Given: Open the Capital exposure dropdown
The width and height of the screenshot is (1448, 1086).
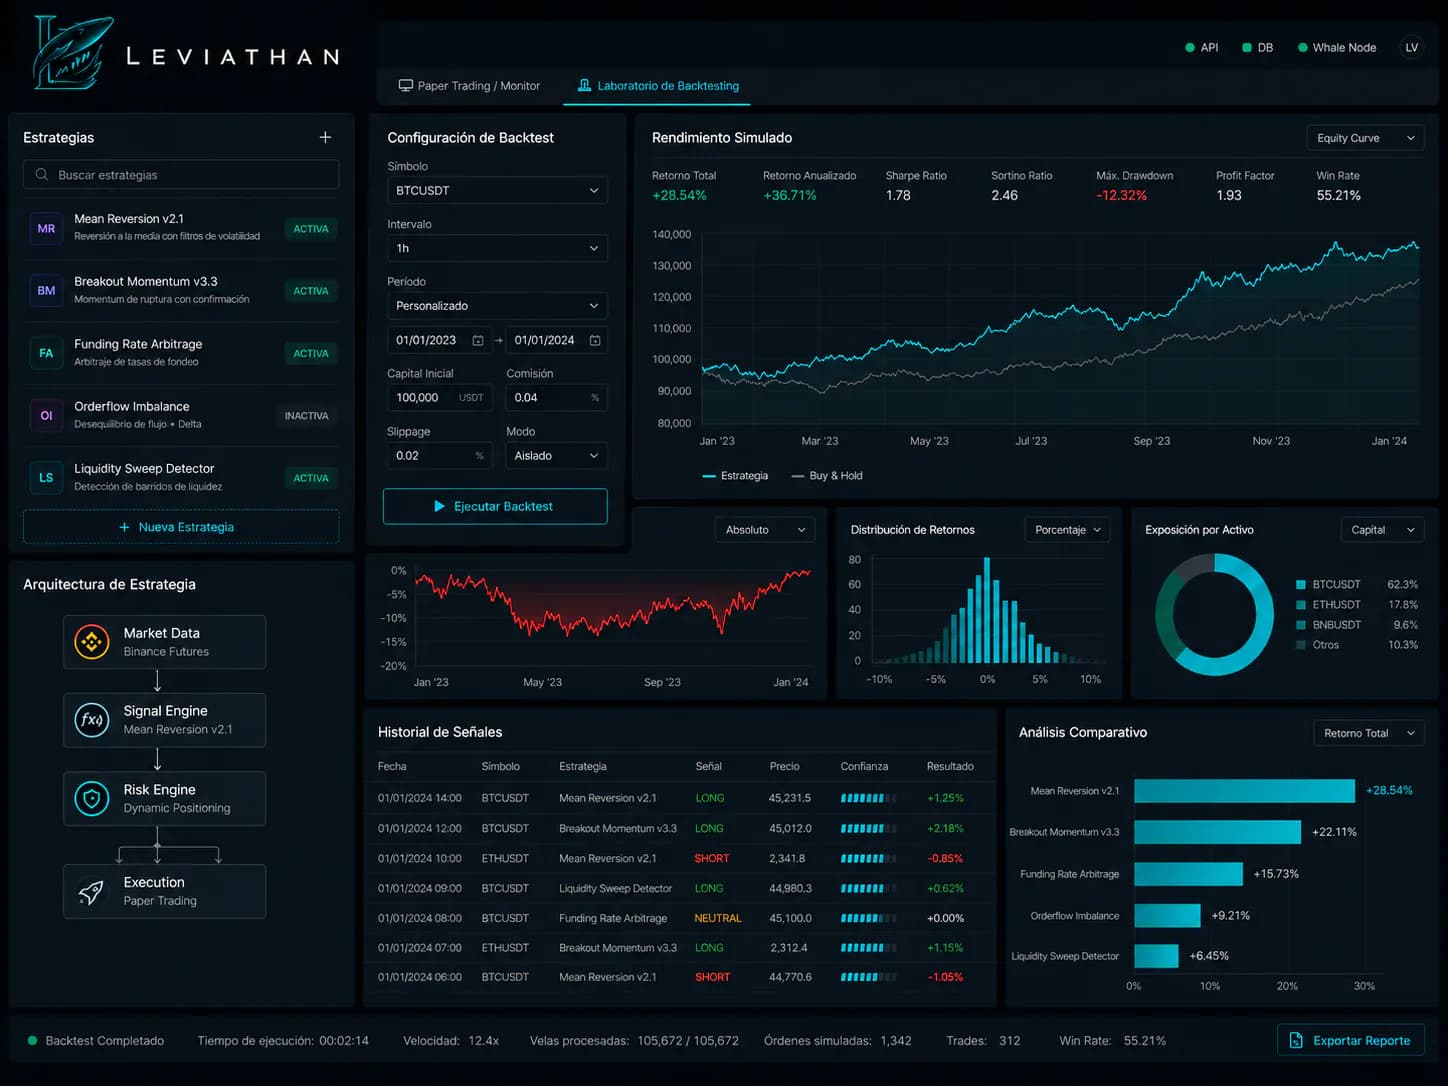Looking at the screenshot, I should point(1382,530).
